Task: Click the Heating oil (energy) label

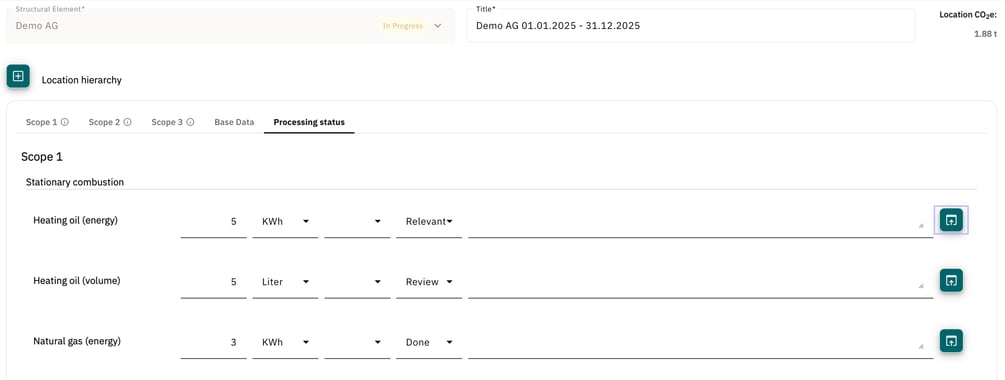Action: click(x=76, y=220)
